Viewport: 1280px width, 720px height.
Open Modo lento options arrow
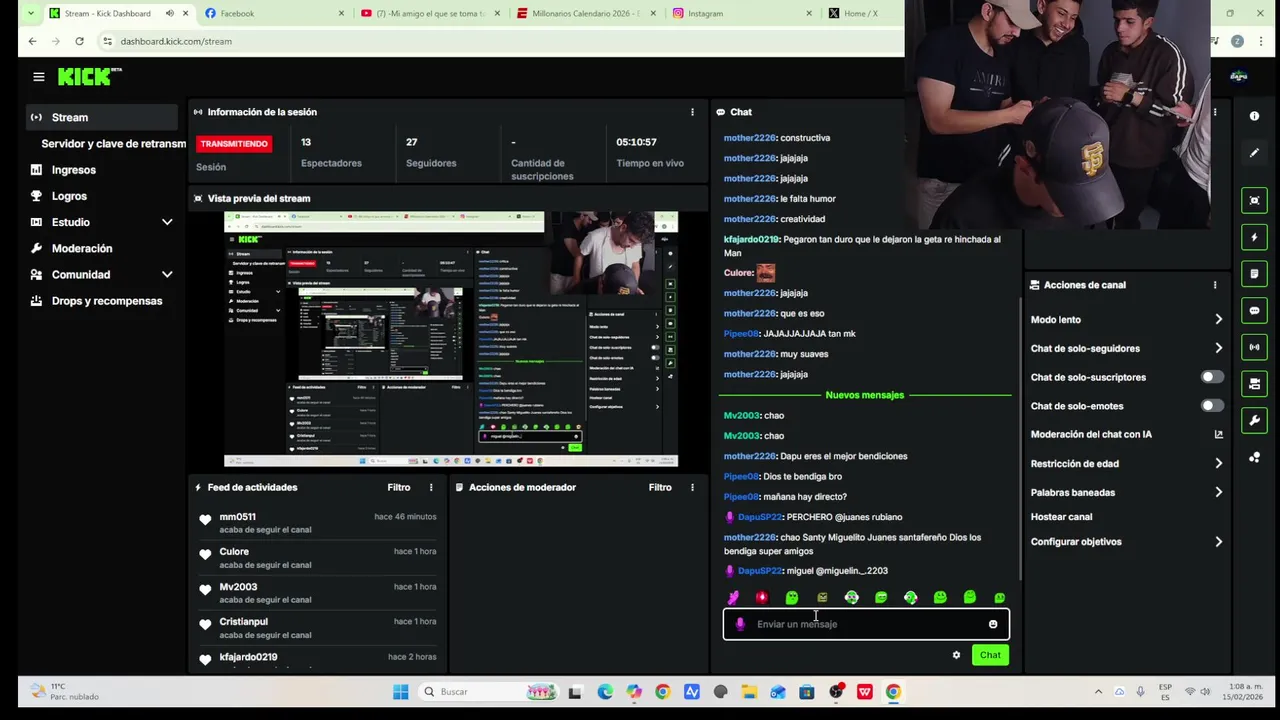1218,320
